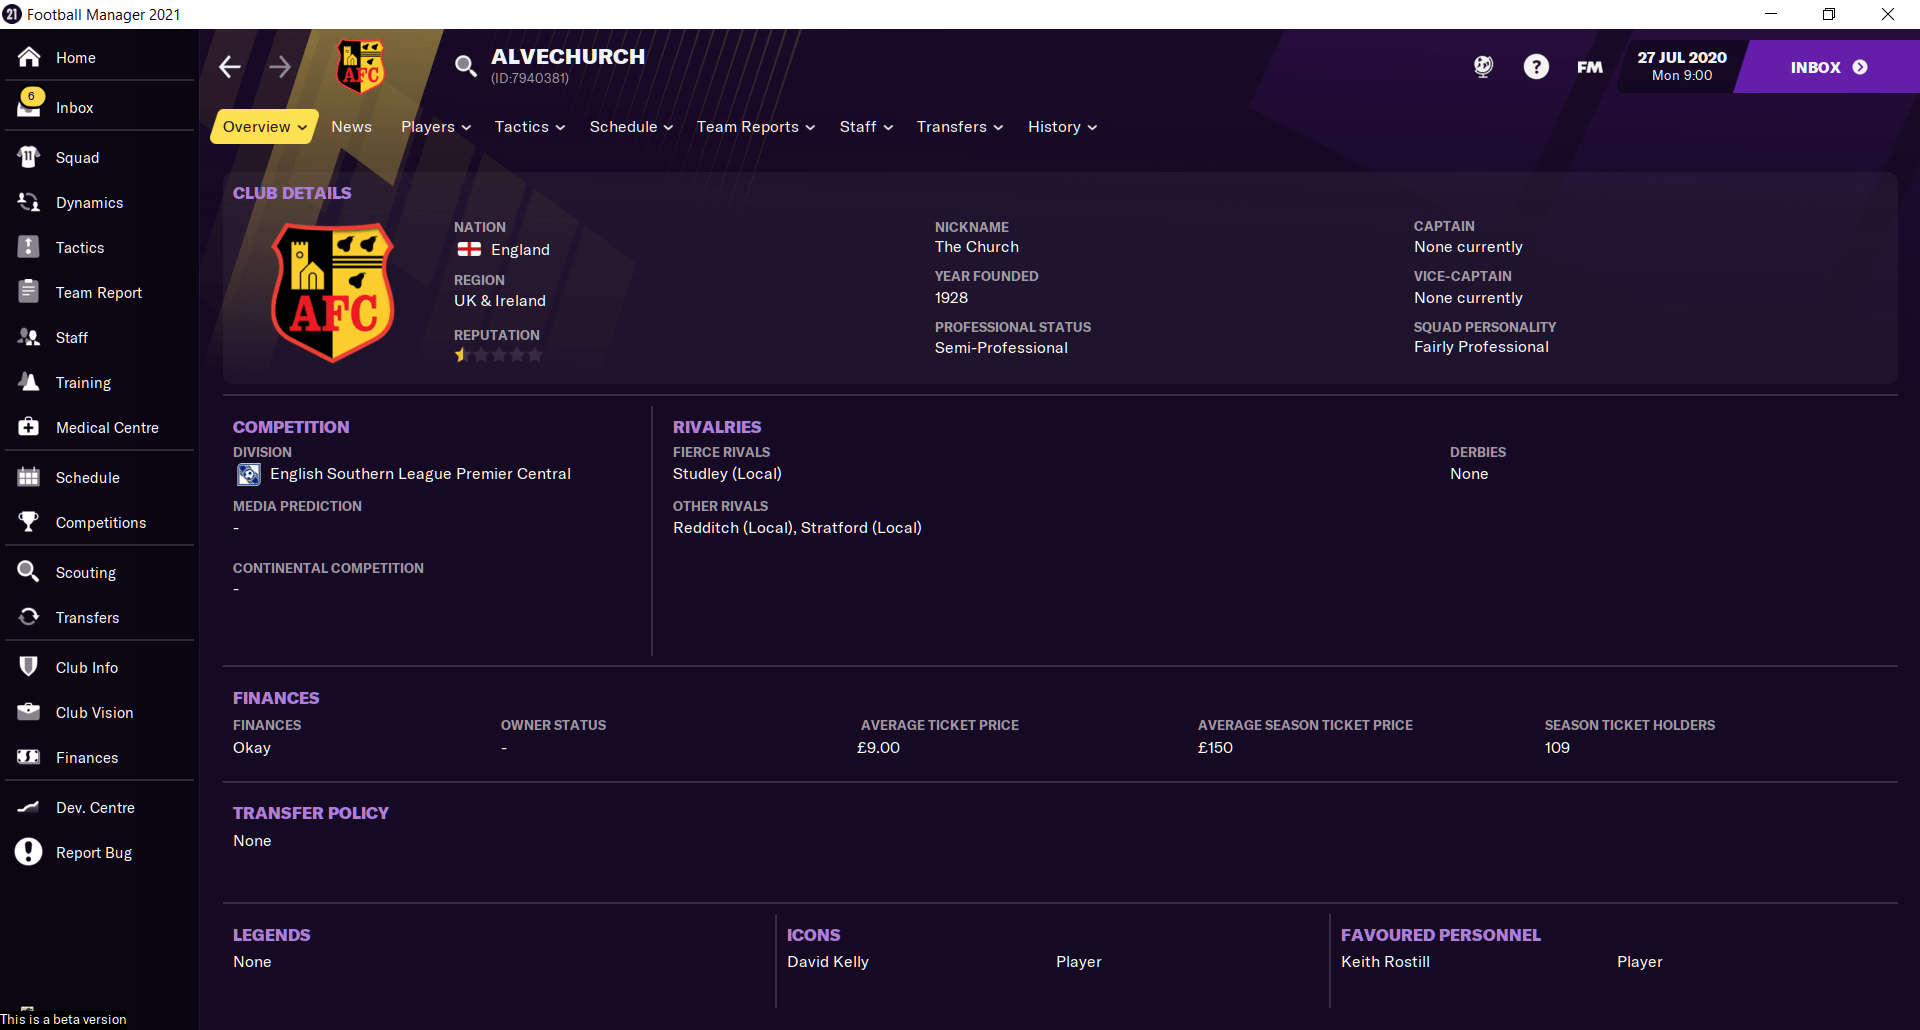This screenshot has width=1920, height=1030.
Task: Select Squad label in the sidebar
Action: pos(78,158)
